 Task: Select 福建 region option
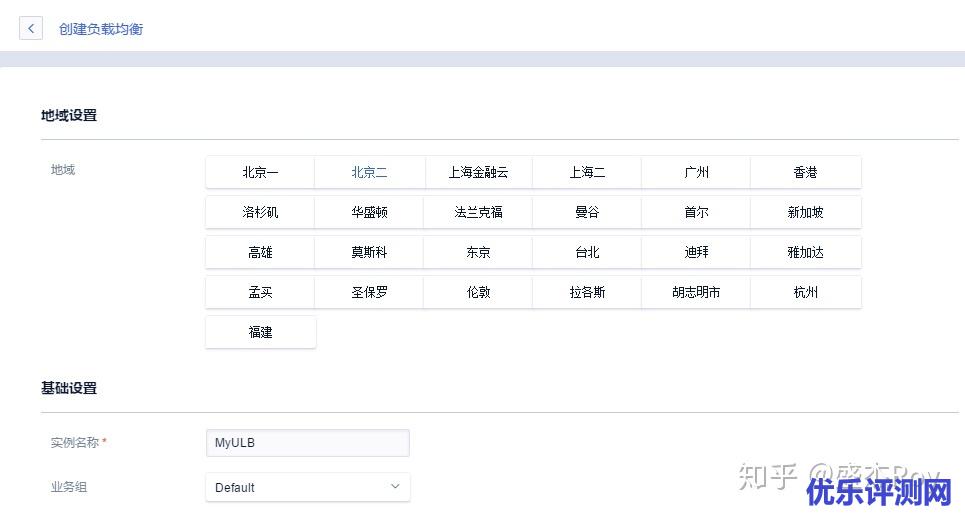click(260, 332)
